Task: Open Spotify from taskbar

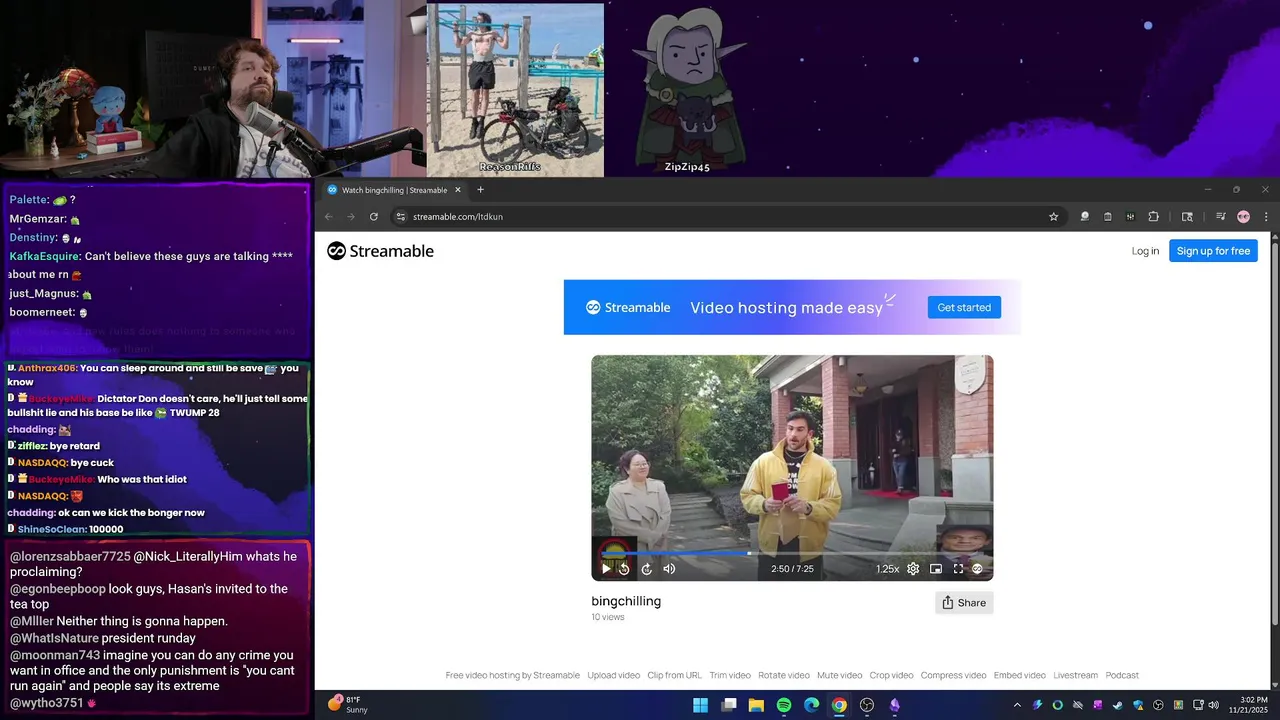Action: point(784,705)
